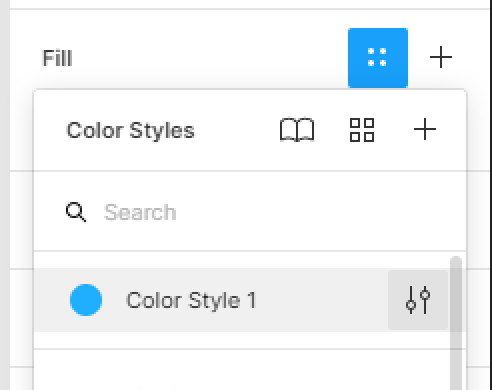492x390 pixels.
Task: Click blank list area below Color Style 1
Action: point(233,340)
